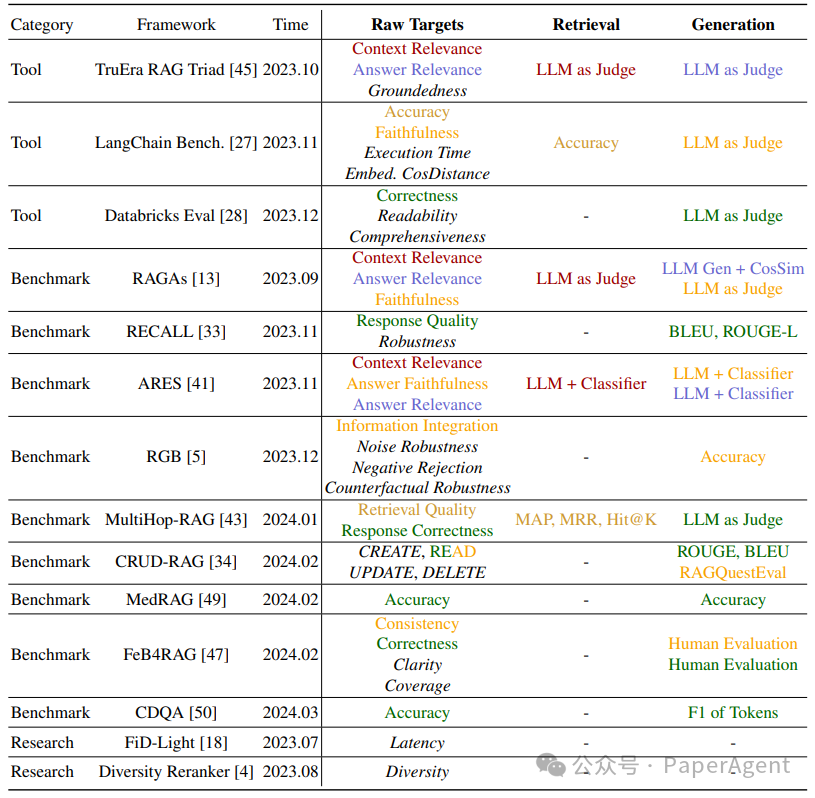Click '2023.07' time cell for FiD-Light
The height and width of the screenshot is (798, 815).
click(x=291, y=743)
